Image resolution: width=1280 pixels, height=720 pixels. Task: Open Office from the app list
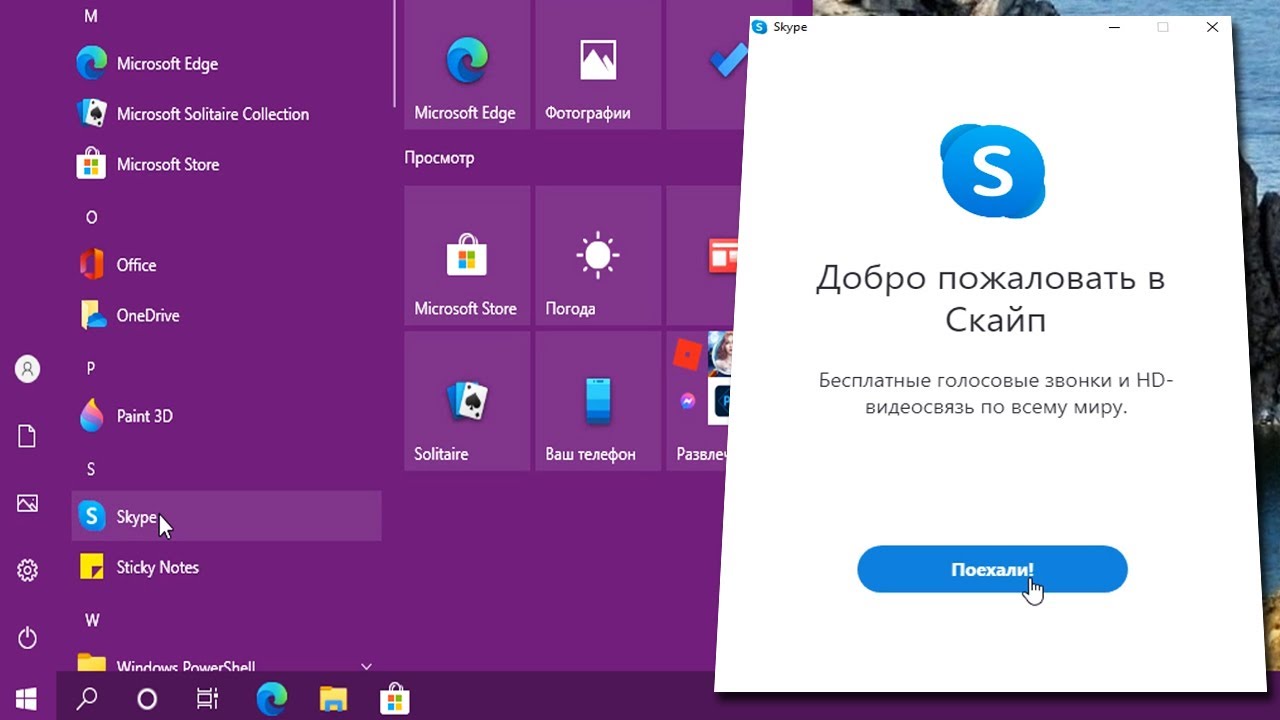click(226, 265)
